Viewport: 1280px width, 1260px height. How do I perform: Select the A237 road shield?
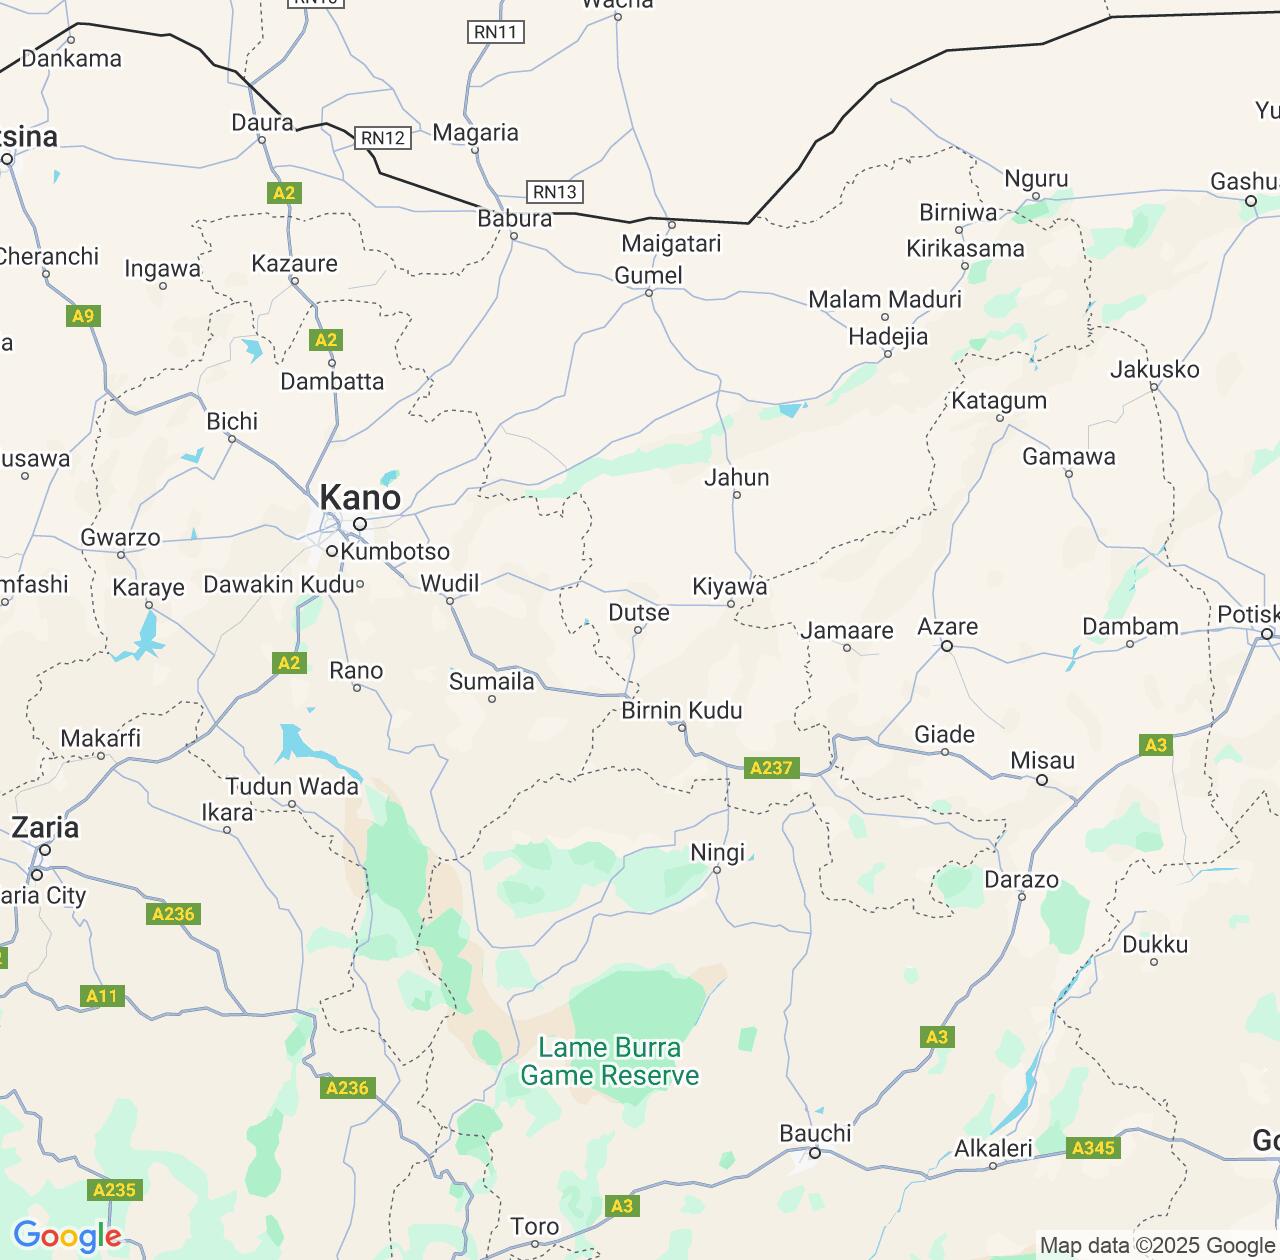[x=771, y=768]
